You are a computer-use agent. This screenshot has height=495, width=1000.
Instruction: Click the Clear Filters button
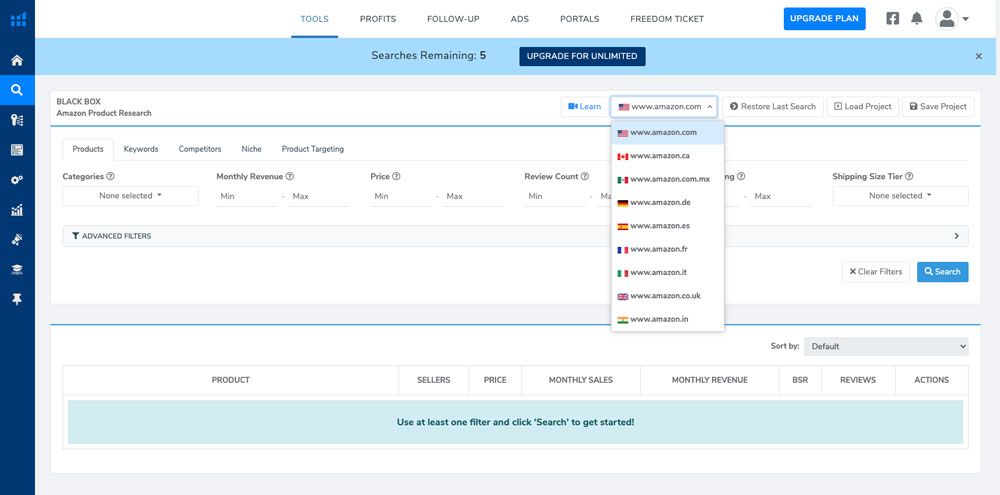[876, 272]
